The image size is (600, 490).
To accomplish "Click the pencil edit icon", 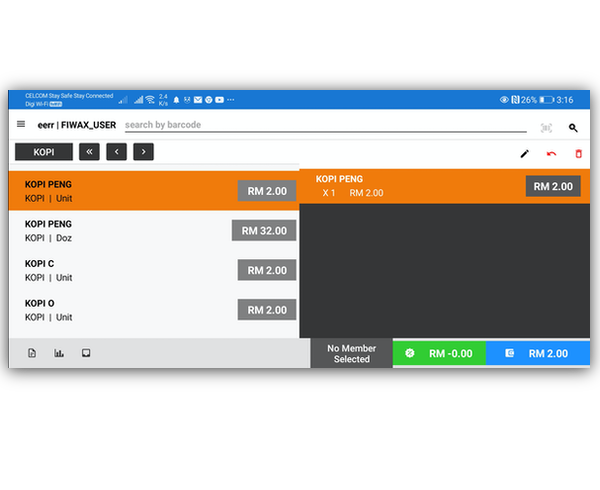I will point(524,153).
